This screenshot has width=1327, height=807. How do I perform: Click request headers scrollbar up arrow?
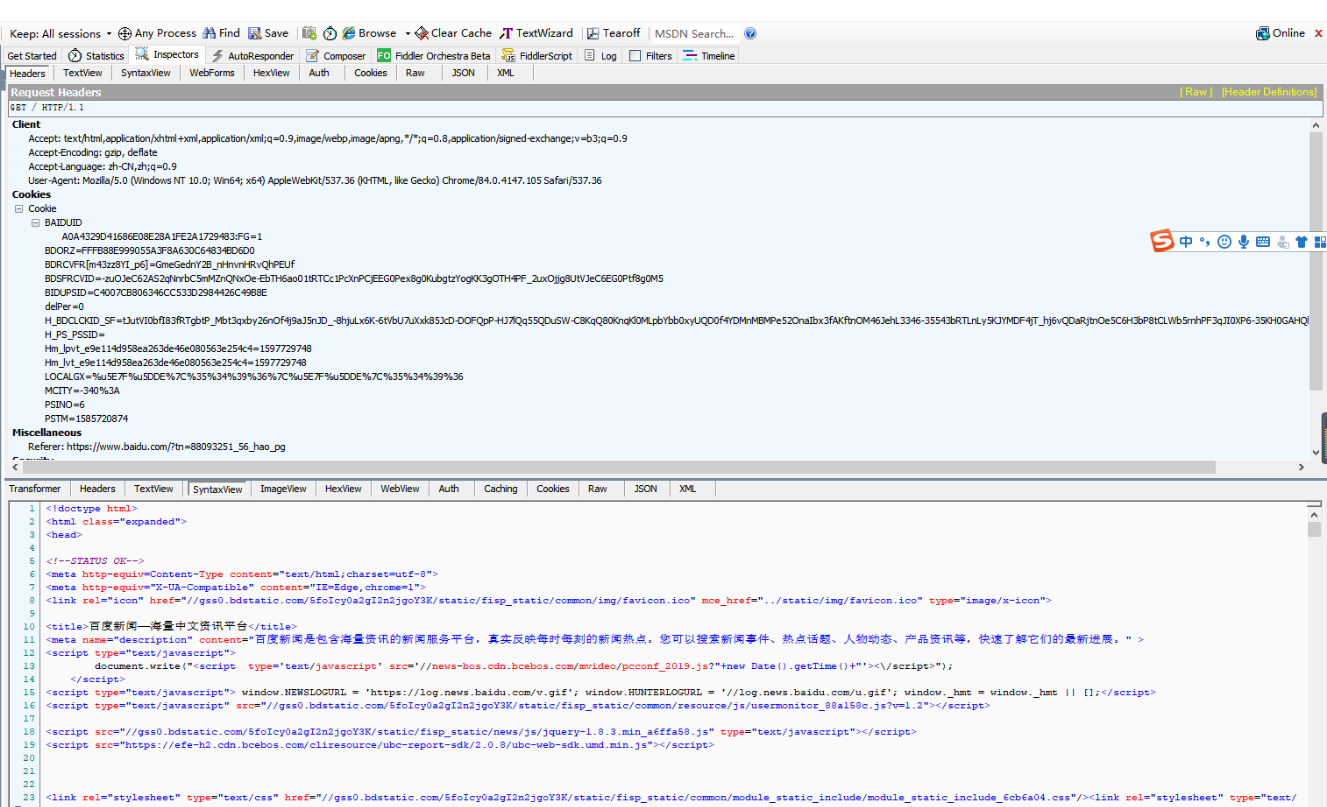(x=1316, y=125)
